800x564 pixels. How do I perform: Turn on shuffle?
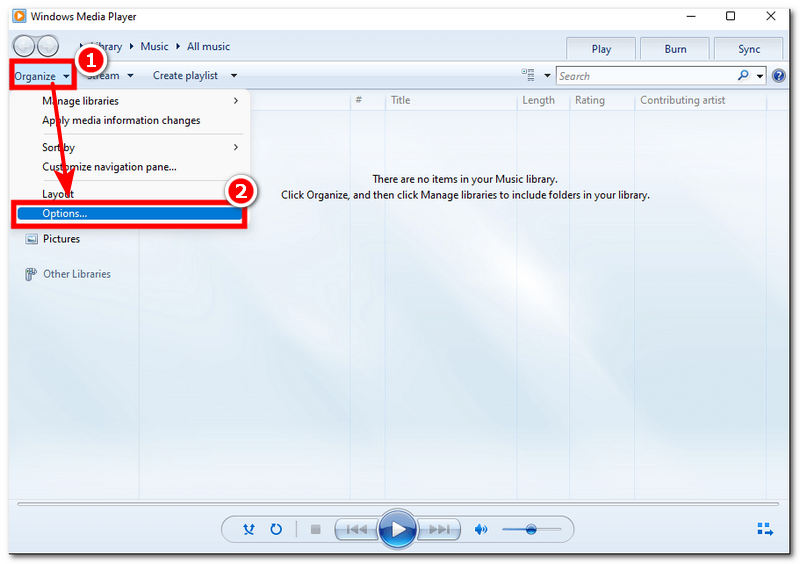click(x=249, y=529)
